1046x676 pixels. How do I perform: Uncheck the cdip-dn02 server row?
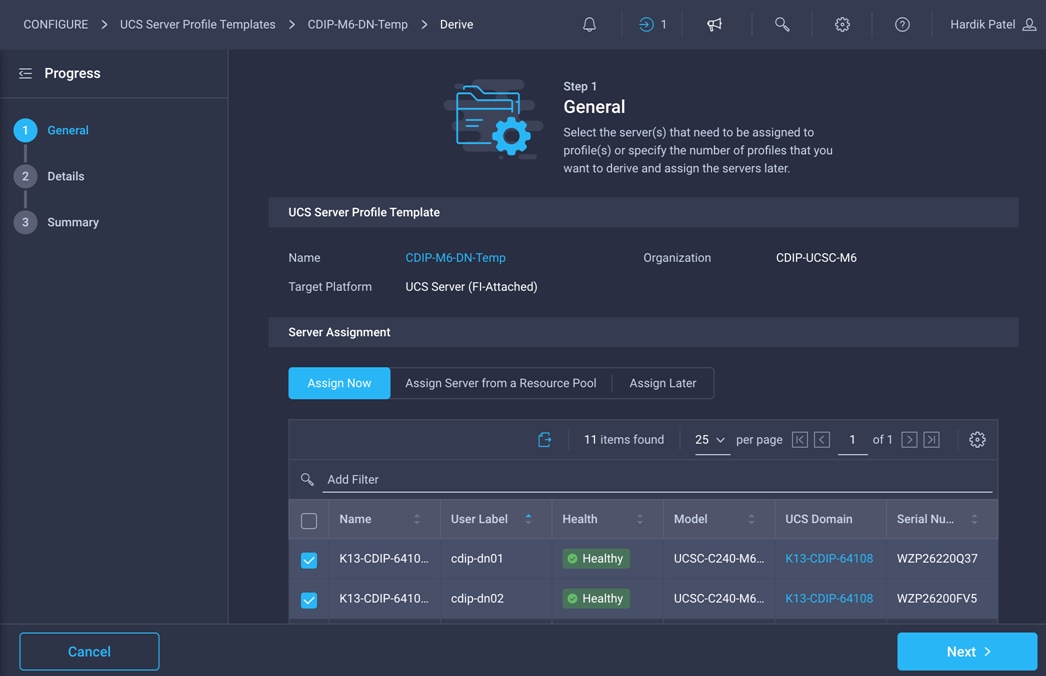[309, 600]
